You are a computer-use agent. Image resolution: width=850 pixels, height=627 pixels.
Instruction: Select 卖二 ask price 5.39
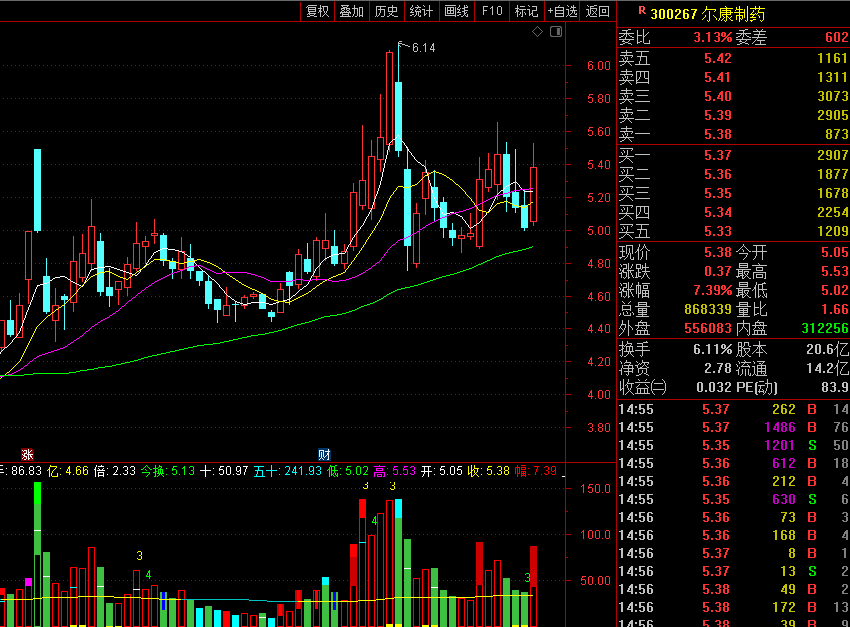(718, 115)
